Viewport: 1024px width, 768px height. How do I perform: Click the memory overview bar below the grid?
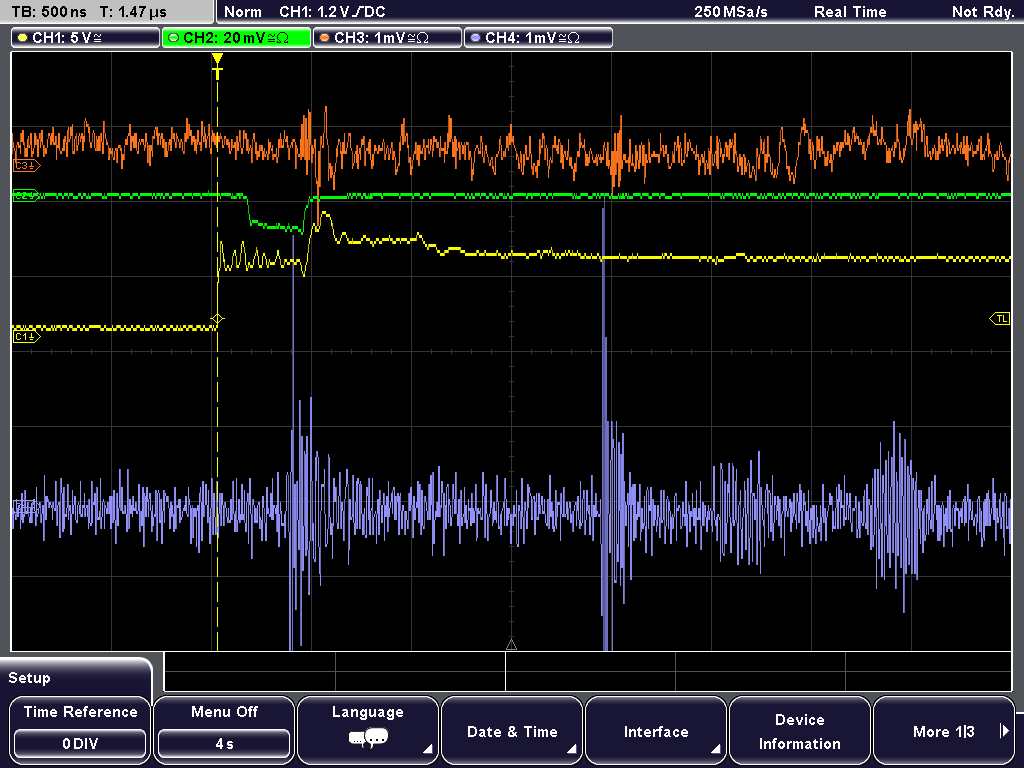coord(588,671)
